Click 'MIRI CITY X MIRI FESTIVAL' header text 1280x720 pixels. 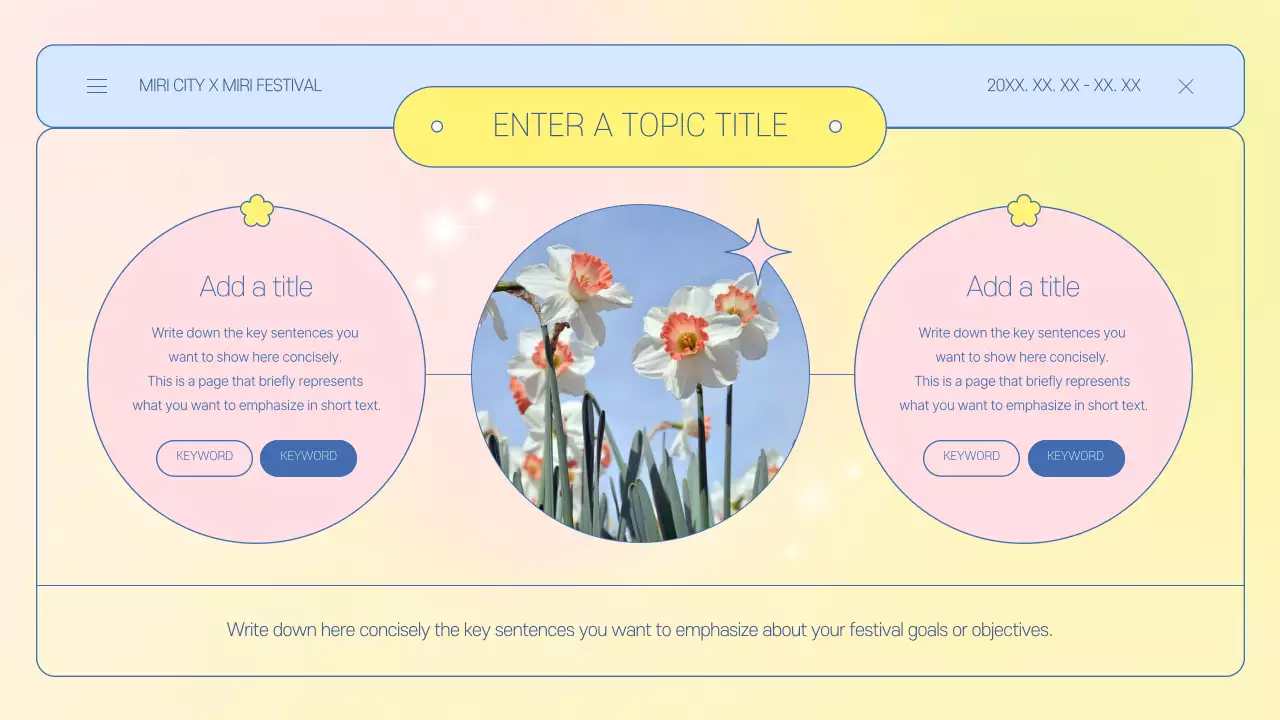(230, 86)
